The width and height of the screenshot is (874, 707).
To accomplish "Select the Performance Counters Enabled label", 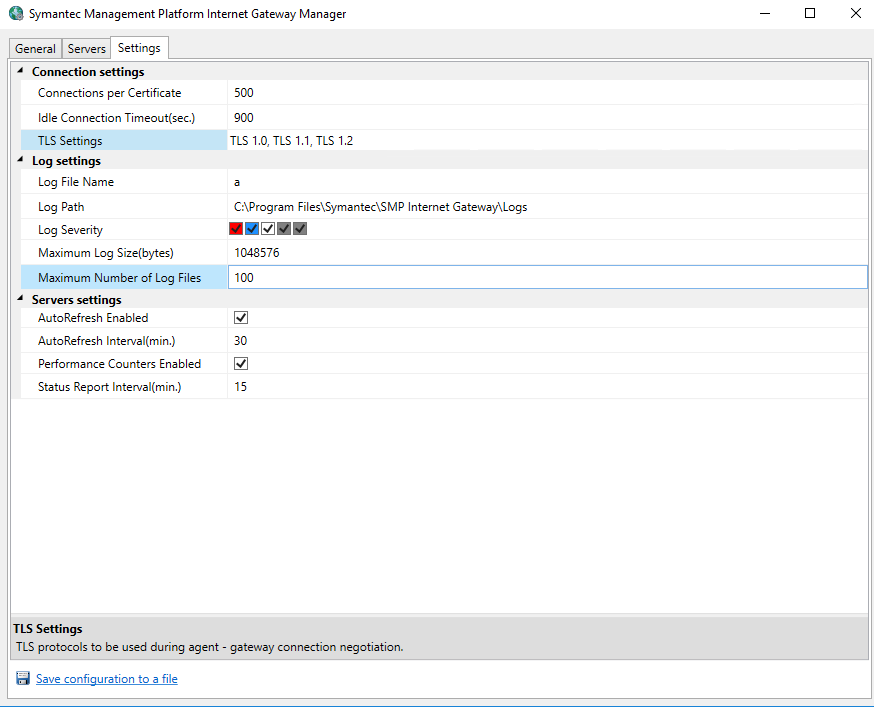I will (x=119, y=364).
